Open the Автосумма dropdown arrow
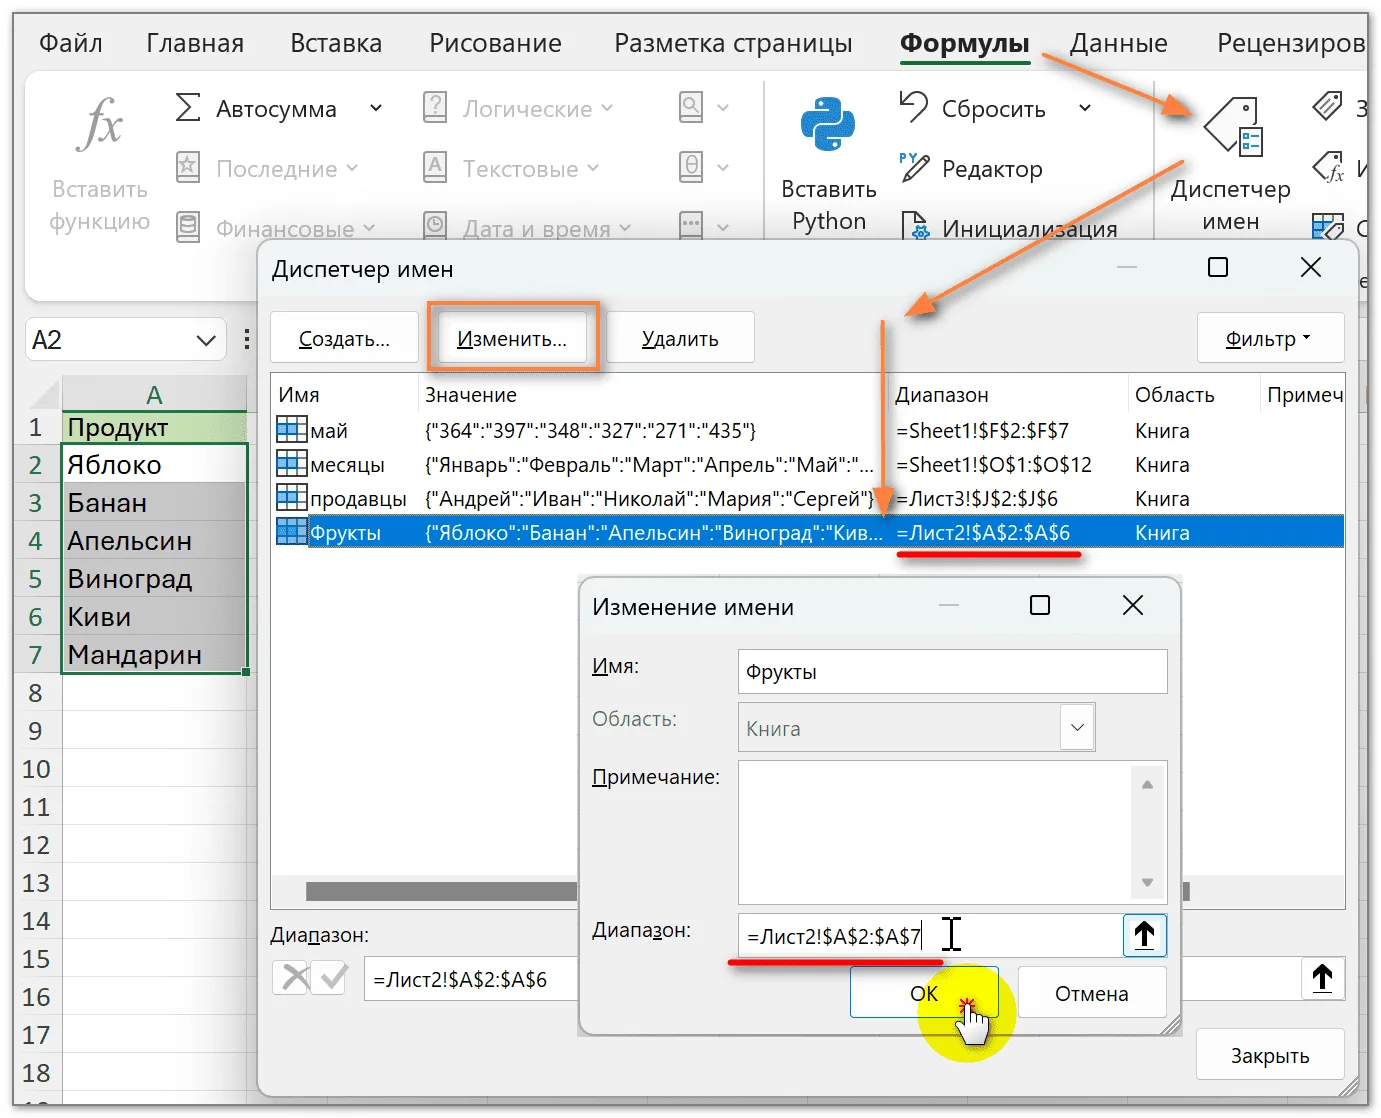 click(x=376, y=108)
